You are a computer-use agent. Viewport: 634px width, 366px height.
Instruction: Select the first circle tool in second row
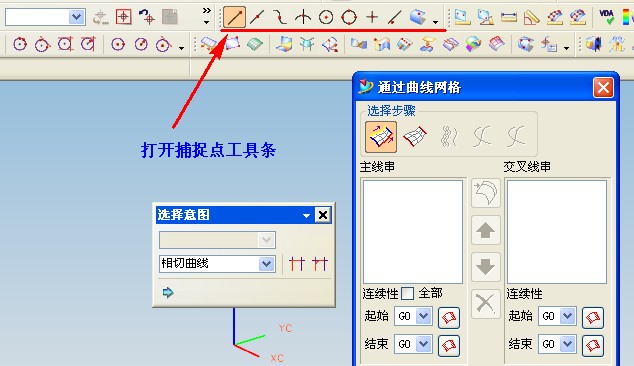(x=20, y=44)
